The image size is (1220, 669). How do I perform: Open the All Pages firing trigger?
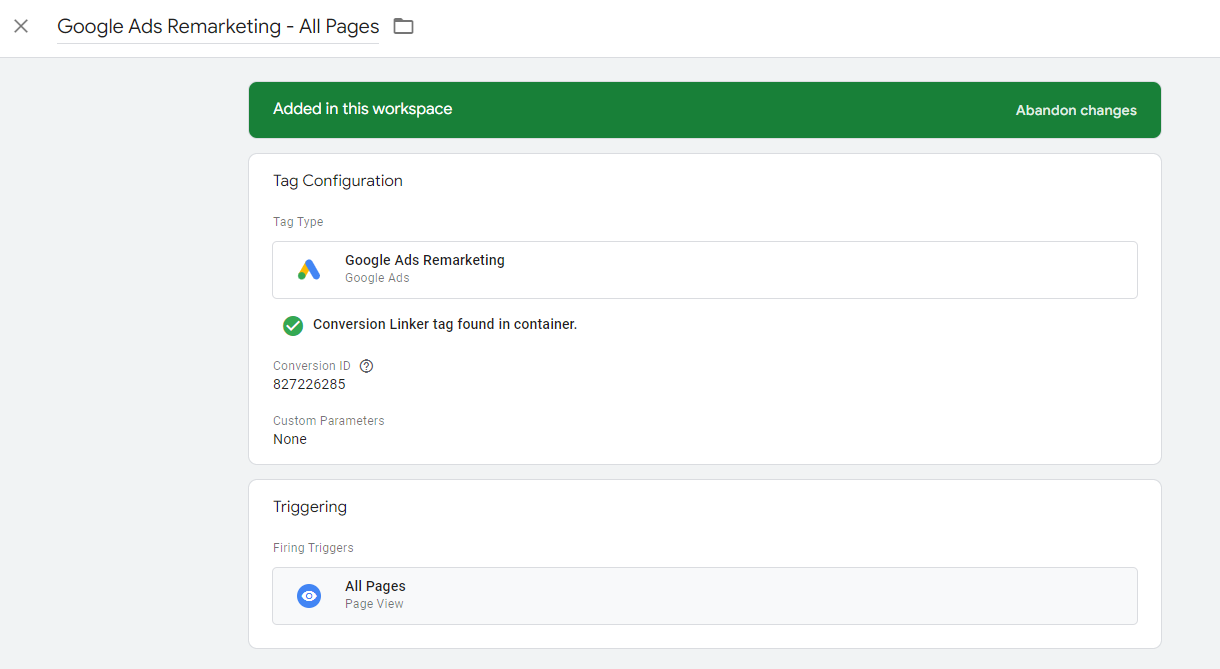click(704, 596)
